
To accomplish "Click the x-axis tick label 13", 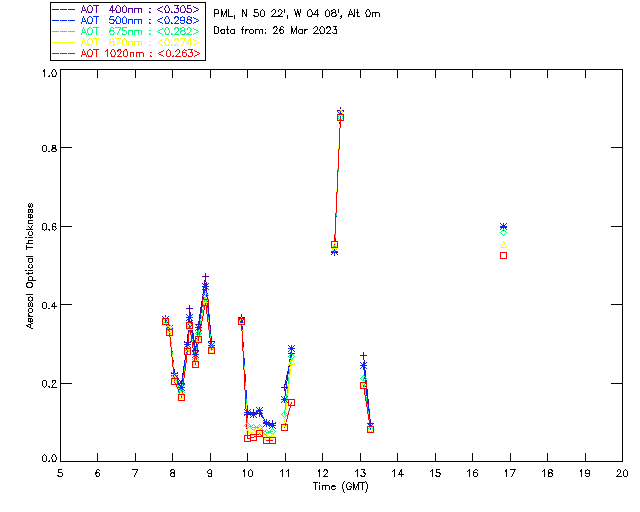I will (360, 473).
